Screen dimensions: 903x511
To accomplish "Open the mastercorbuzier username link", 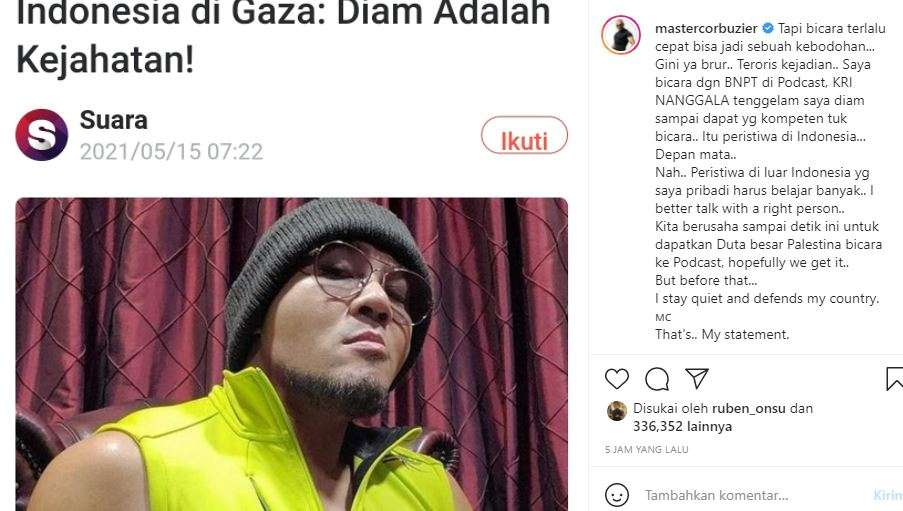I will 706,28.
